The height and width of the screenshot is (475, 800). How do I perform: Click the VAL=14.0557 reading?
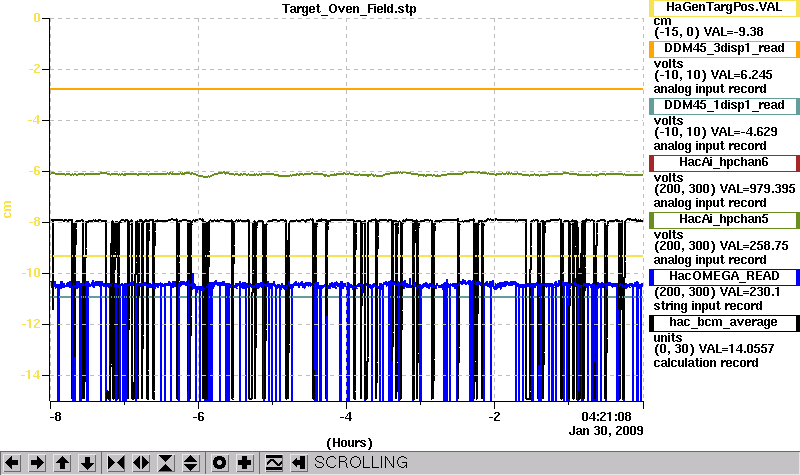736,349
